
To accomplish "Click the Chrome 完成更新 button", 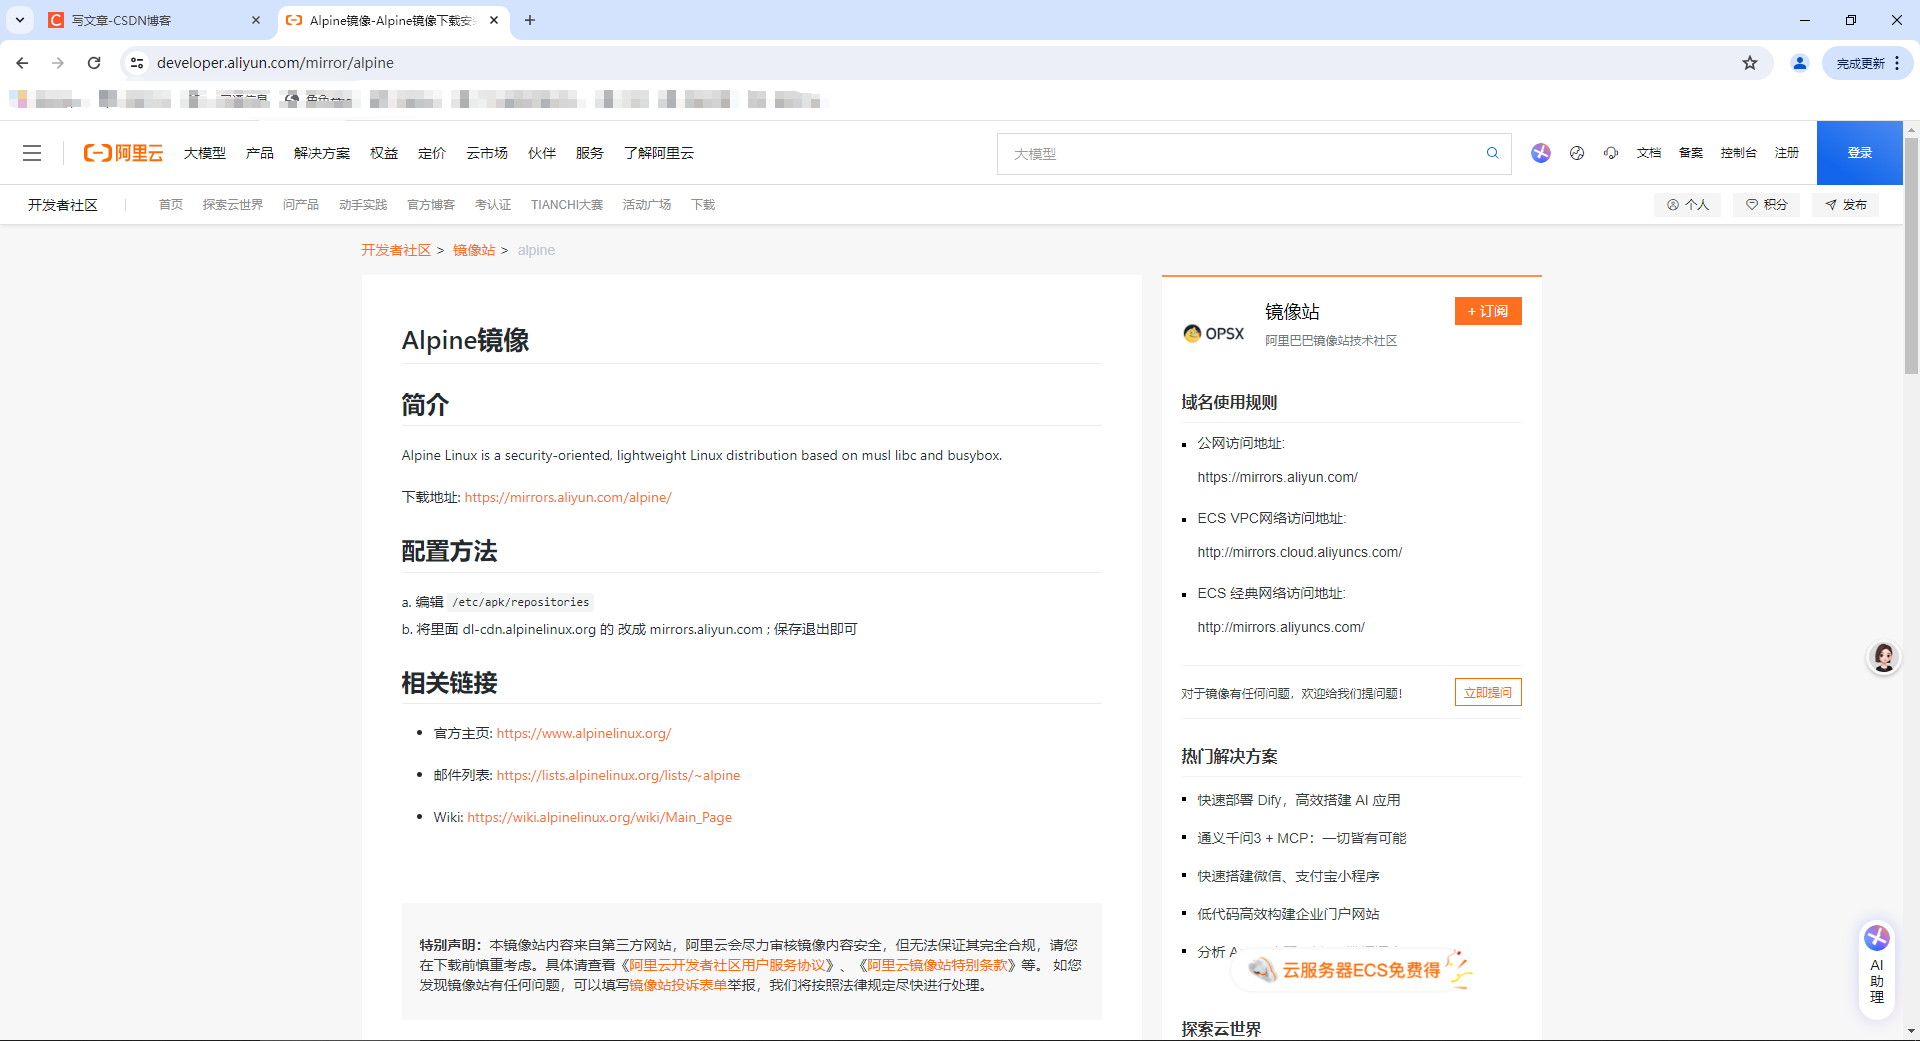I will 1867,63.
